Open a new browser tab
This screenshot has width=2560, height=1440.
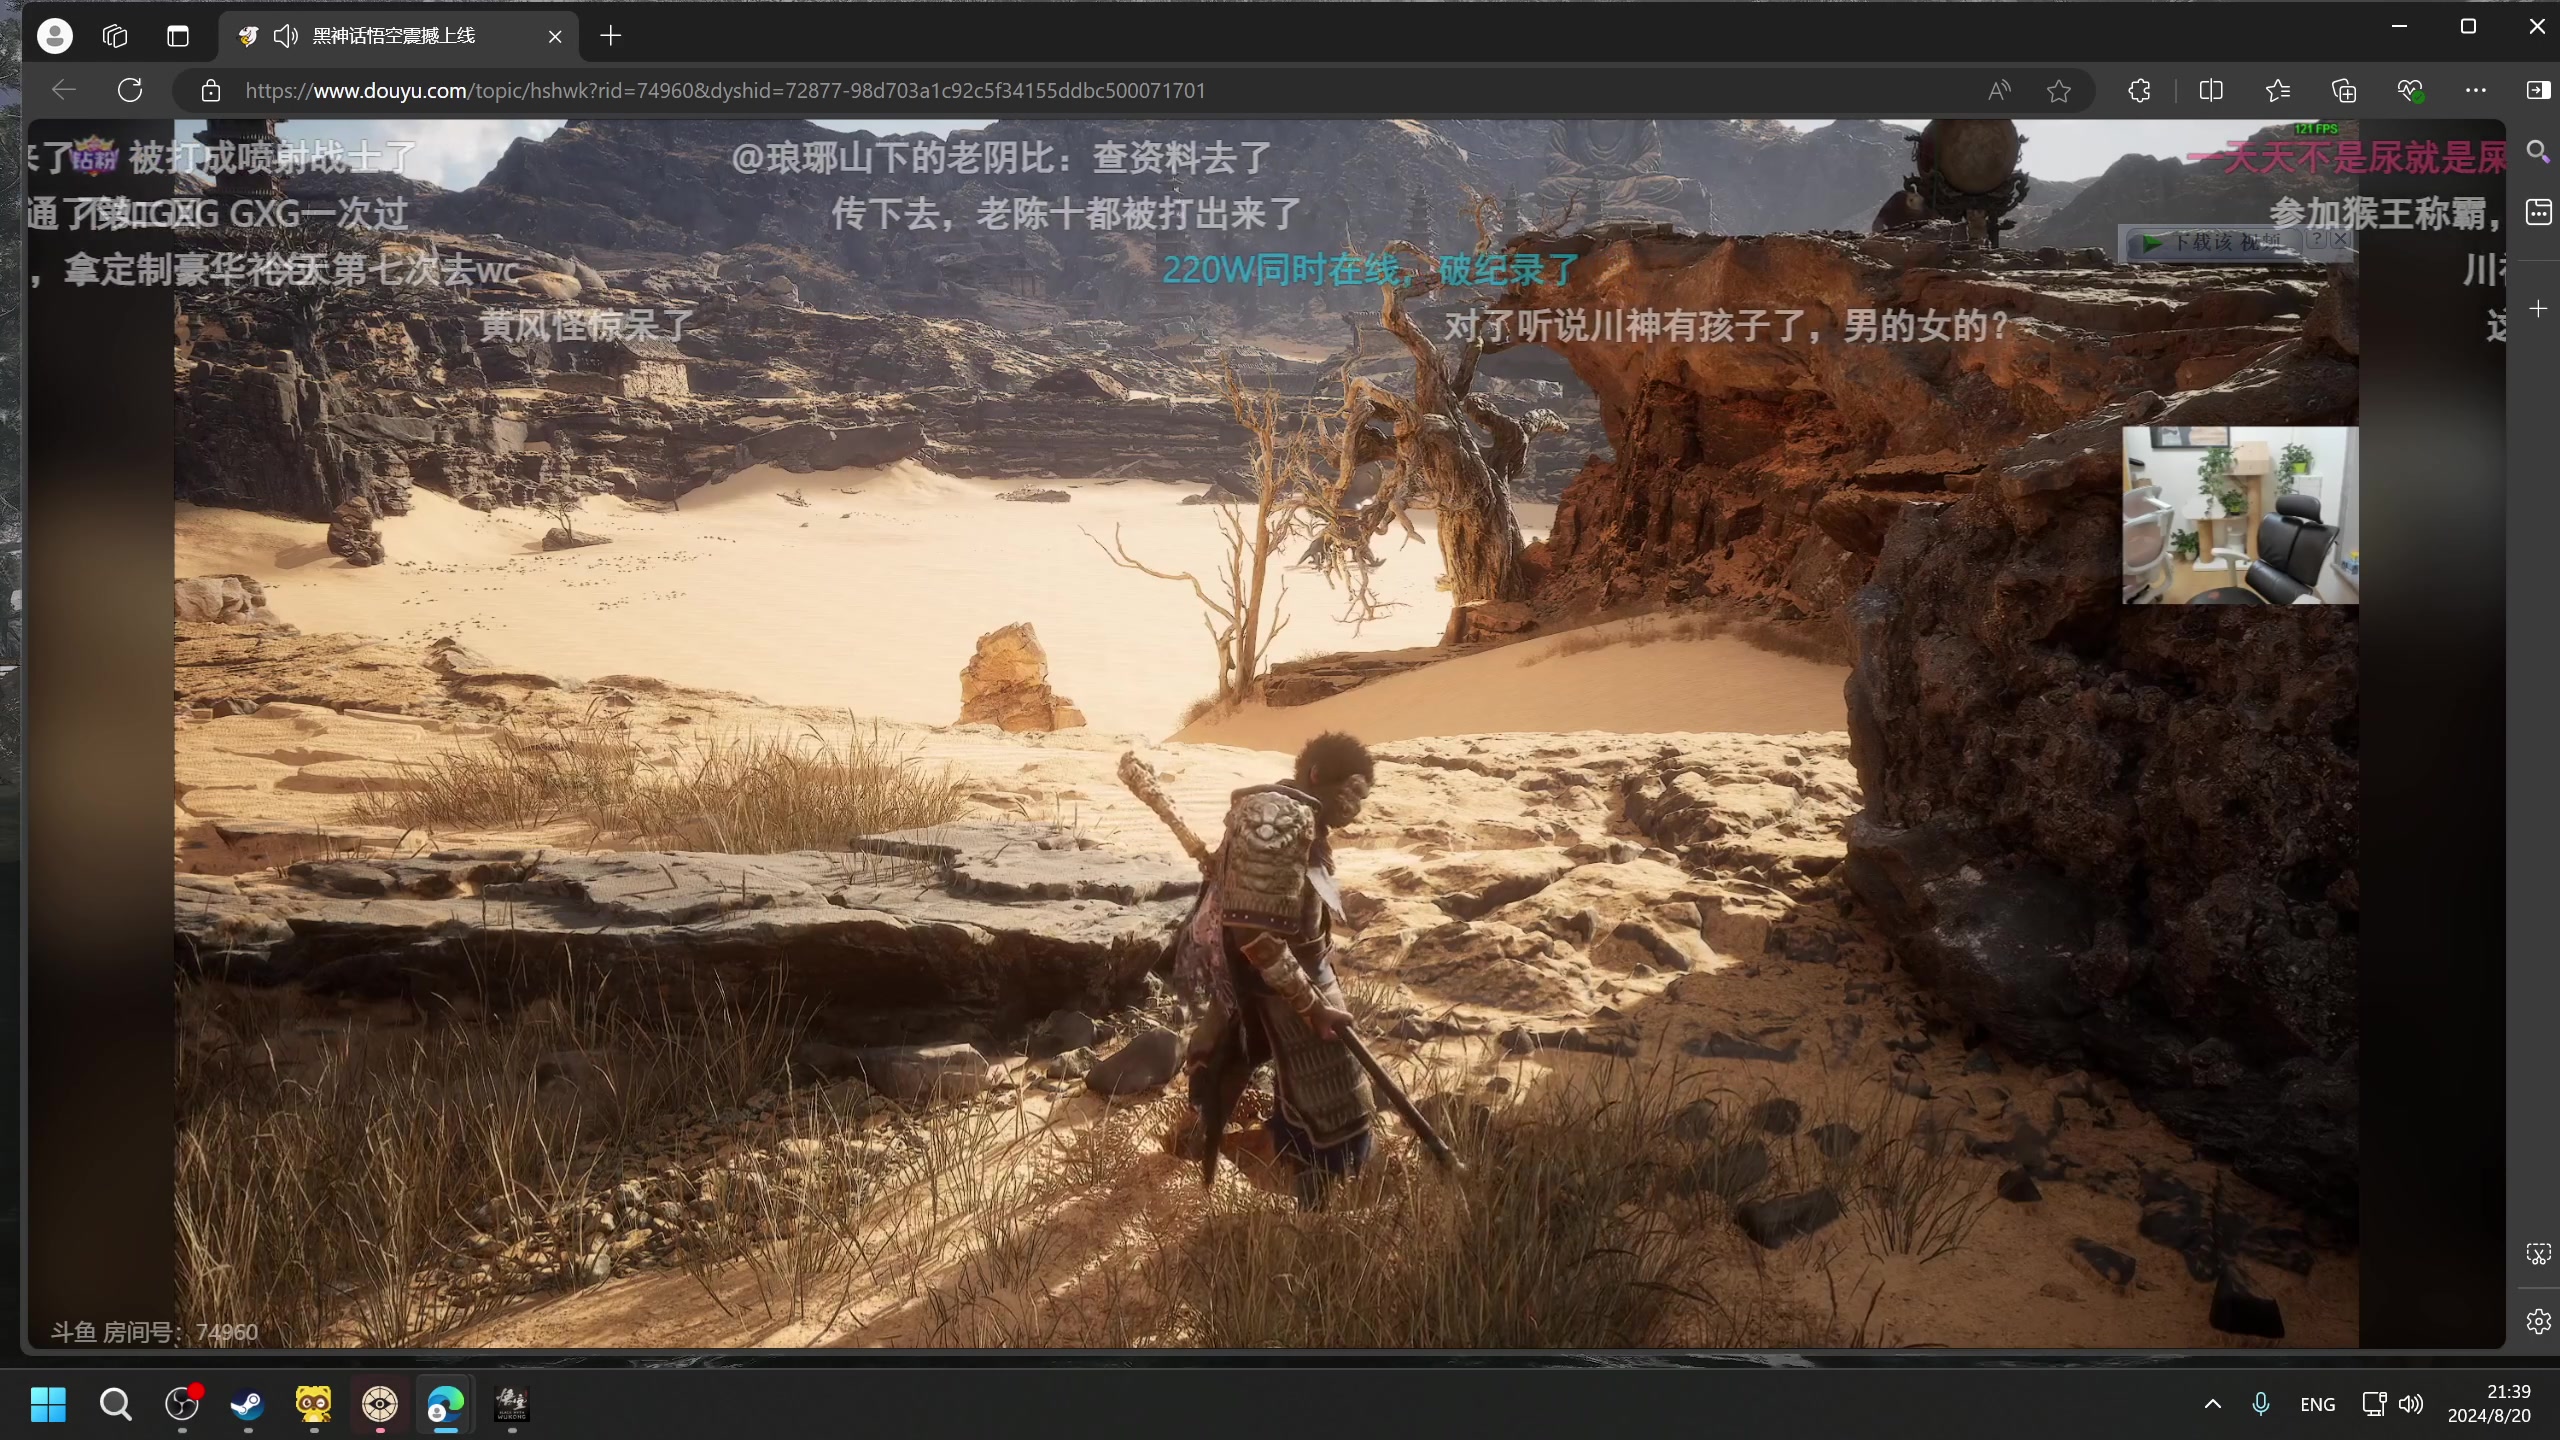pos(610,36)
